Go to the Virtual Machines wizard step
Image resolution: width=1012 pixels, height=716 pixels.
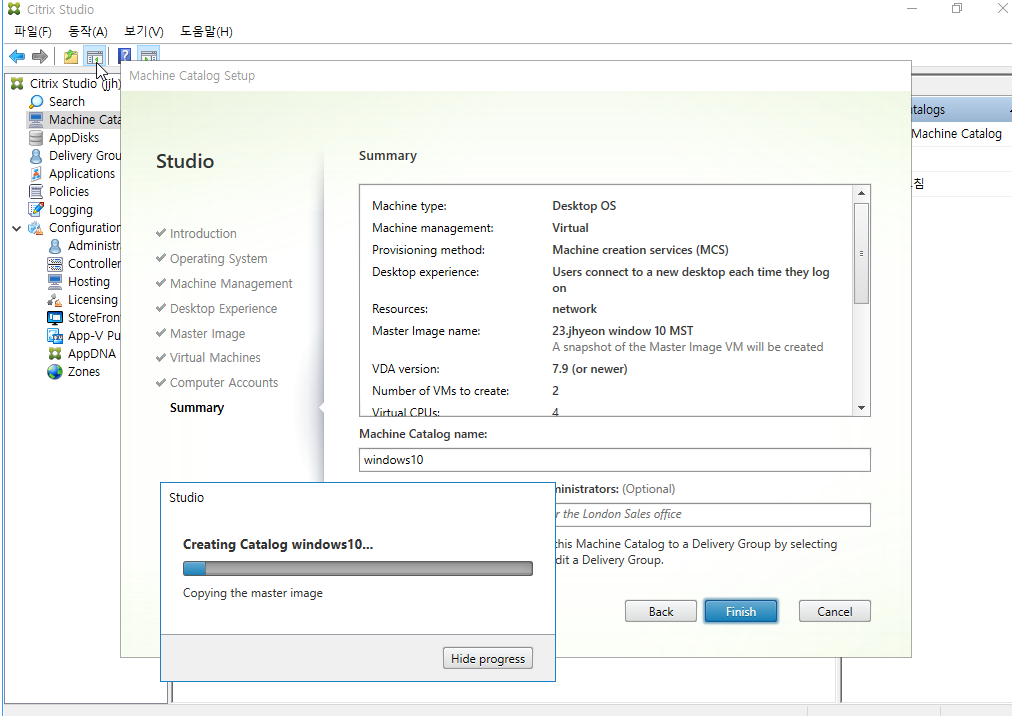click(x=215, y=358)
